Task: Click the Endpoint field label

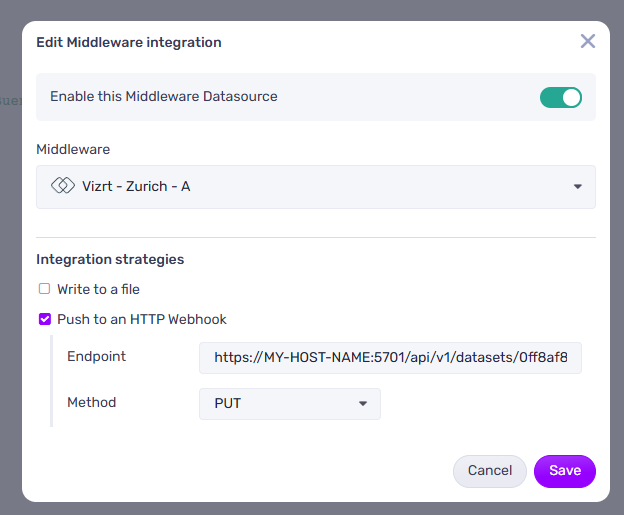Action: [96, 357]
